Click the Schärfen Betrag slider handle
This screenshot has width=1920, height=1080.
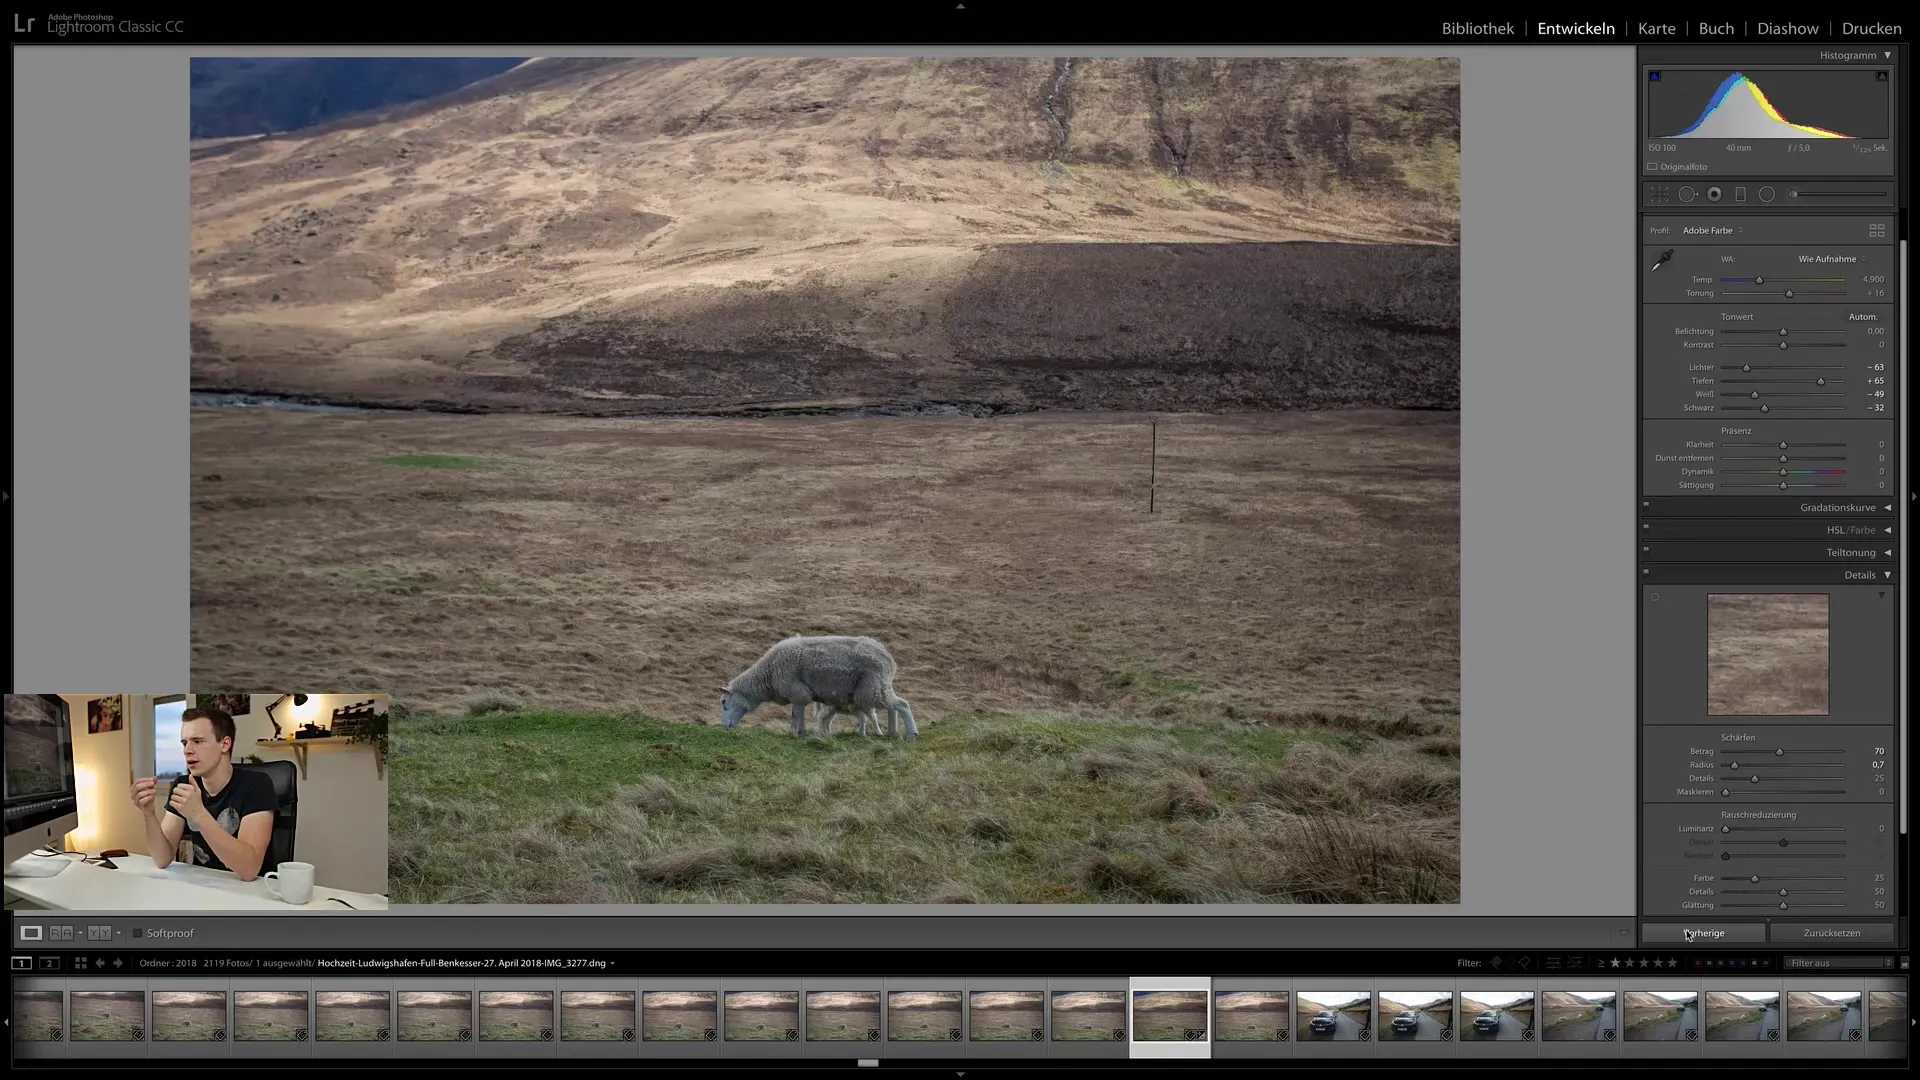pos(1779,752)
